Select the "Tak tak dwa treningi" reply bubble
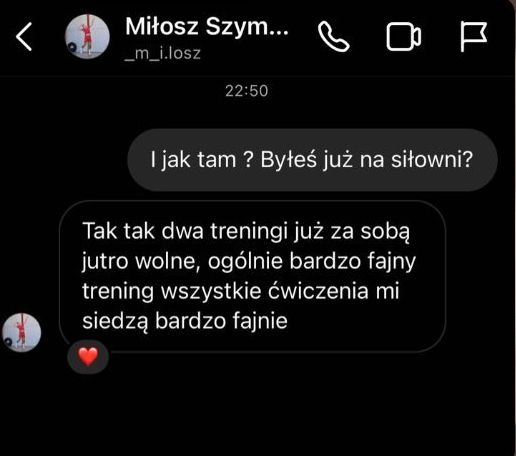Viewport: 516px width, 456px height. pyautogui.click(x=252, y=276)
